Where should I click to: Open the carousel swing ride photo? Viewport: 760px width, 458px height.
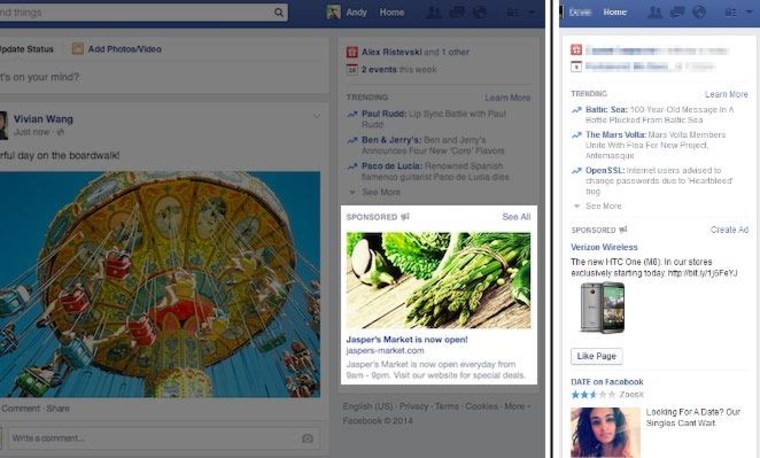click(160, 284)
